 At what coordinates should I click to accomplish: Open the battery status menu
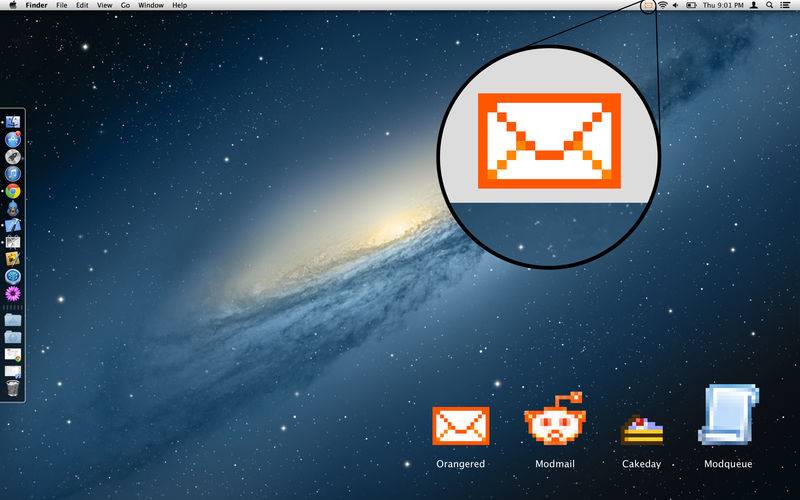point(691,5)
